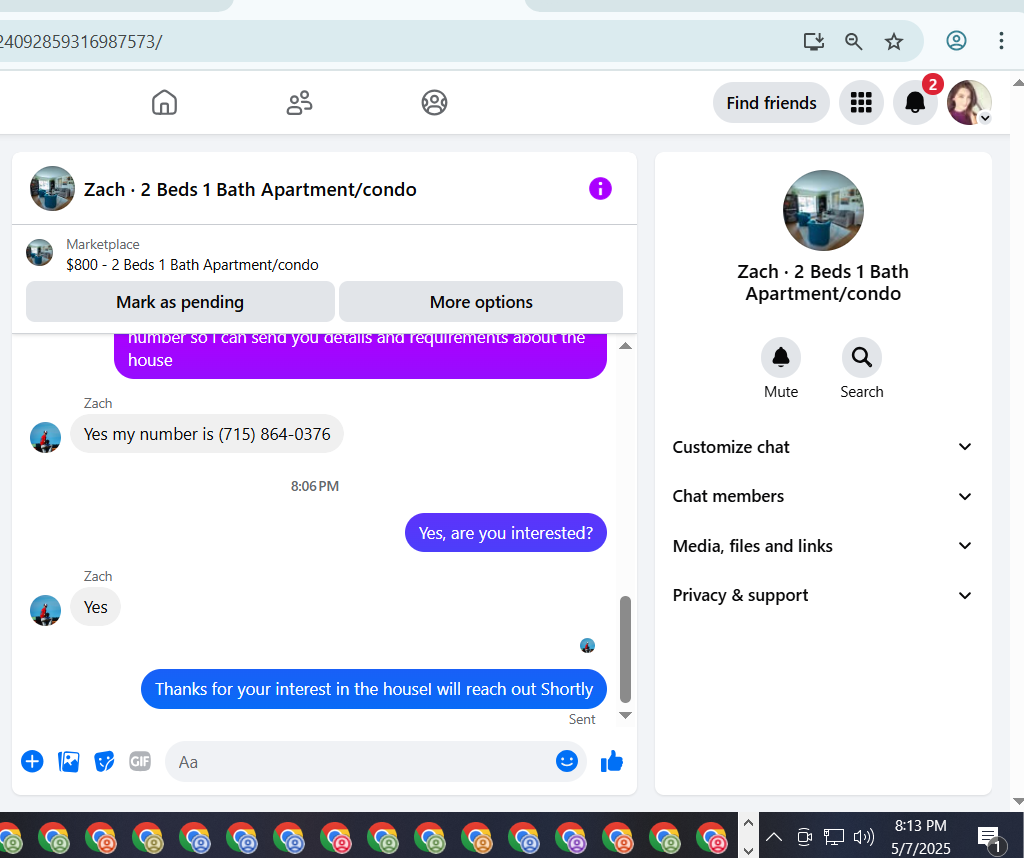Click header conversation thumbnail image

pos(52,189)
